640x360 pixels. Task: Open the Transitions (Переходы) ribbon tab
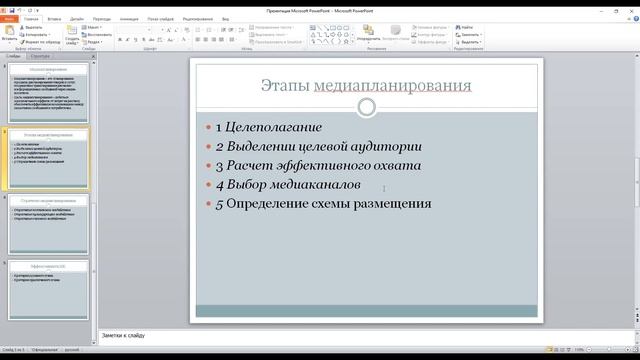point(102,19)
